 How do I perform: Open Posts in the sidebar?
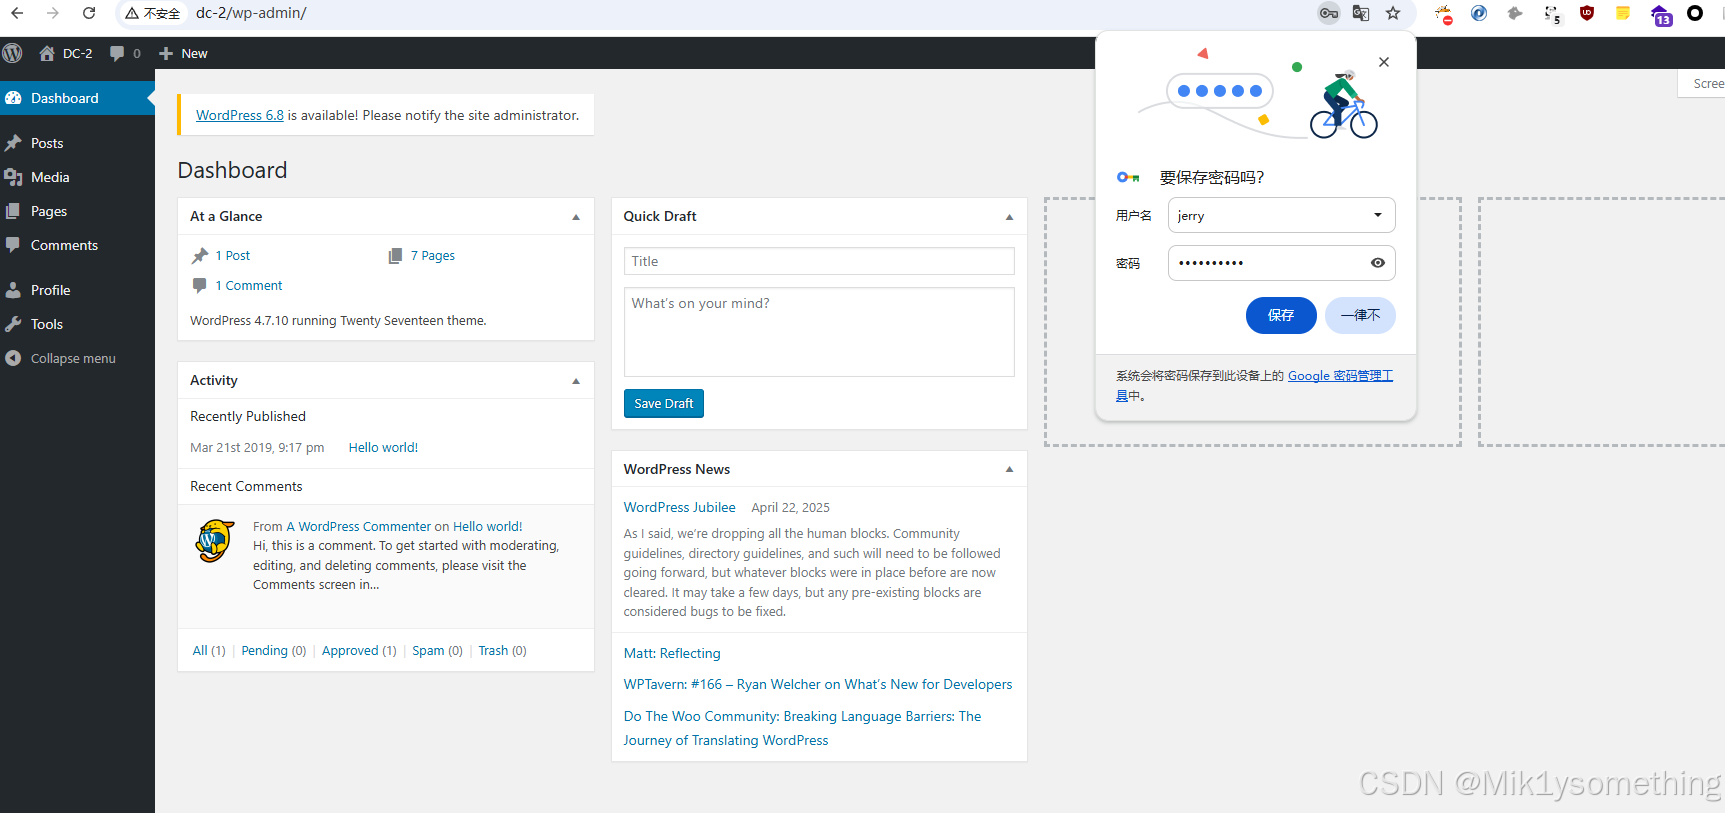coord(77,143)
